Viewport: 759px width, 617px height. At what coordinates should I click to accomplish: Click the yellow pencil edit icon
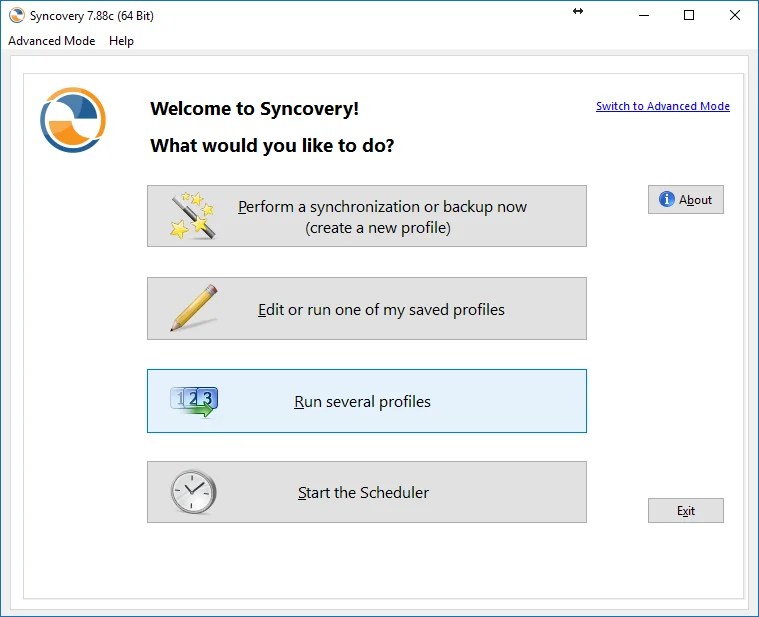tap(194, 308)
